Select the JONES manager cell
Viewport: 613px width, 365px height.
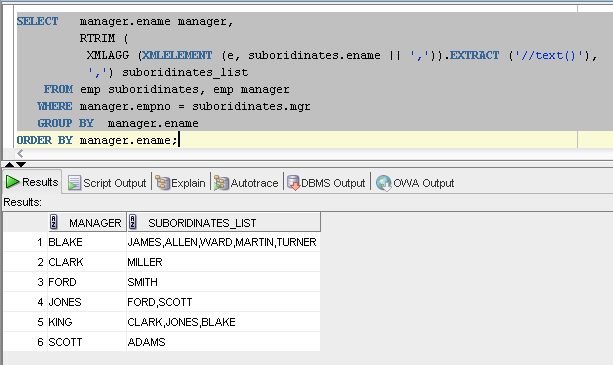(87, 302)
